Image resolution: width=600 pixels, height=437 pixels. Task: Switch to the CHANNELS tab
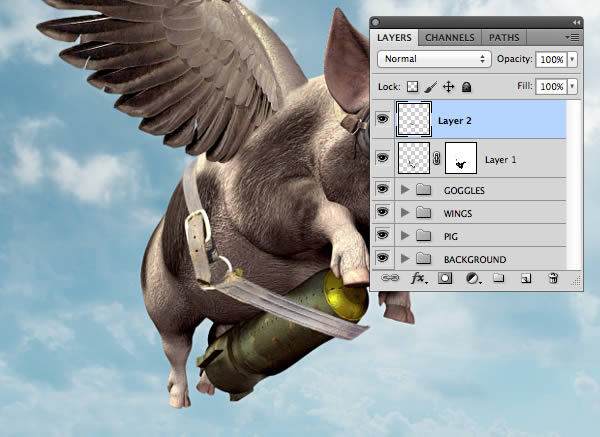tap(450, 38)
